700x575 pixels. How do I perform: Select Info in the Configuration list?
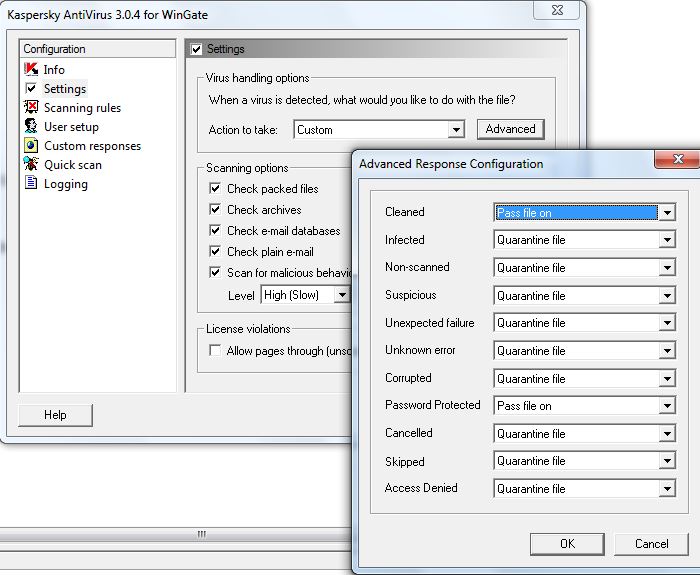(54, 70)
